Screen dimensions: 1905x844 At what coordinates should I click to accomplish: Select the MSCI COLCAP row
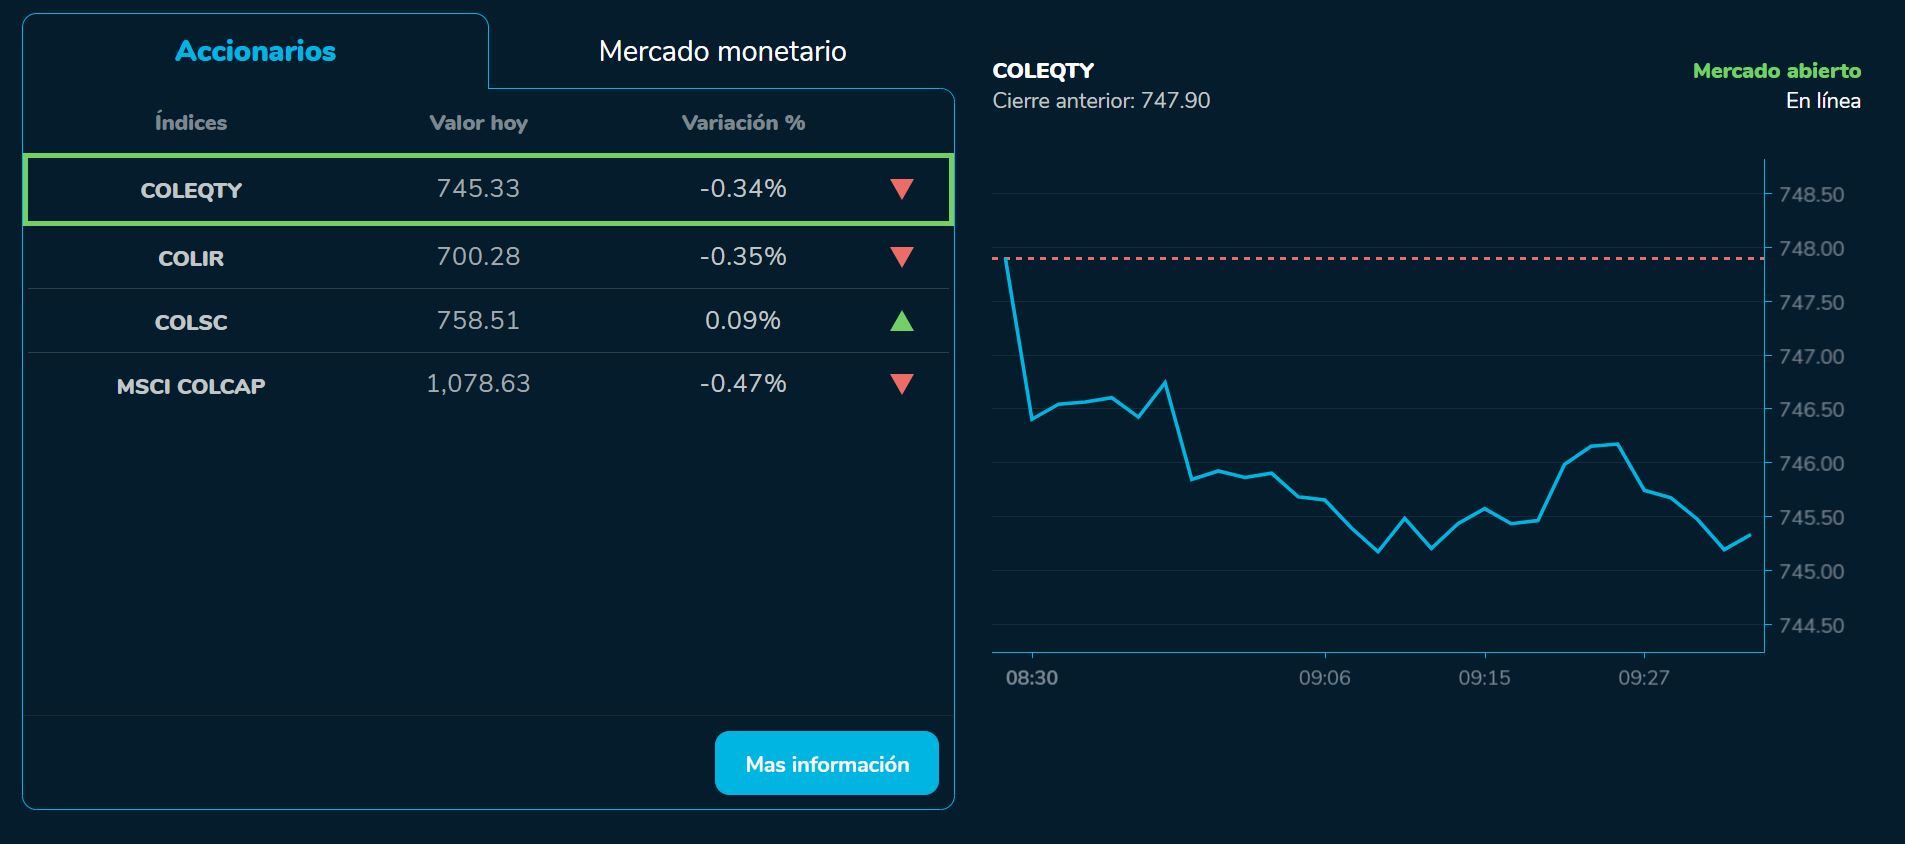[489, 383]
